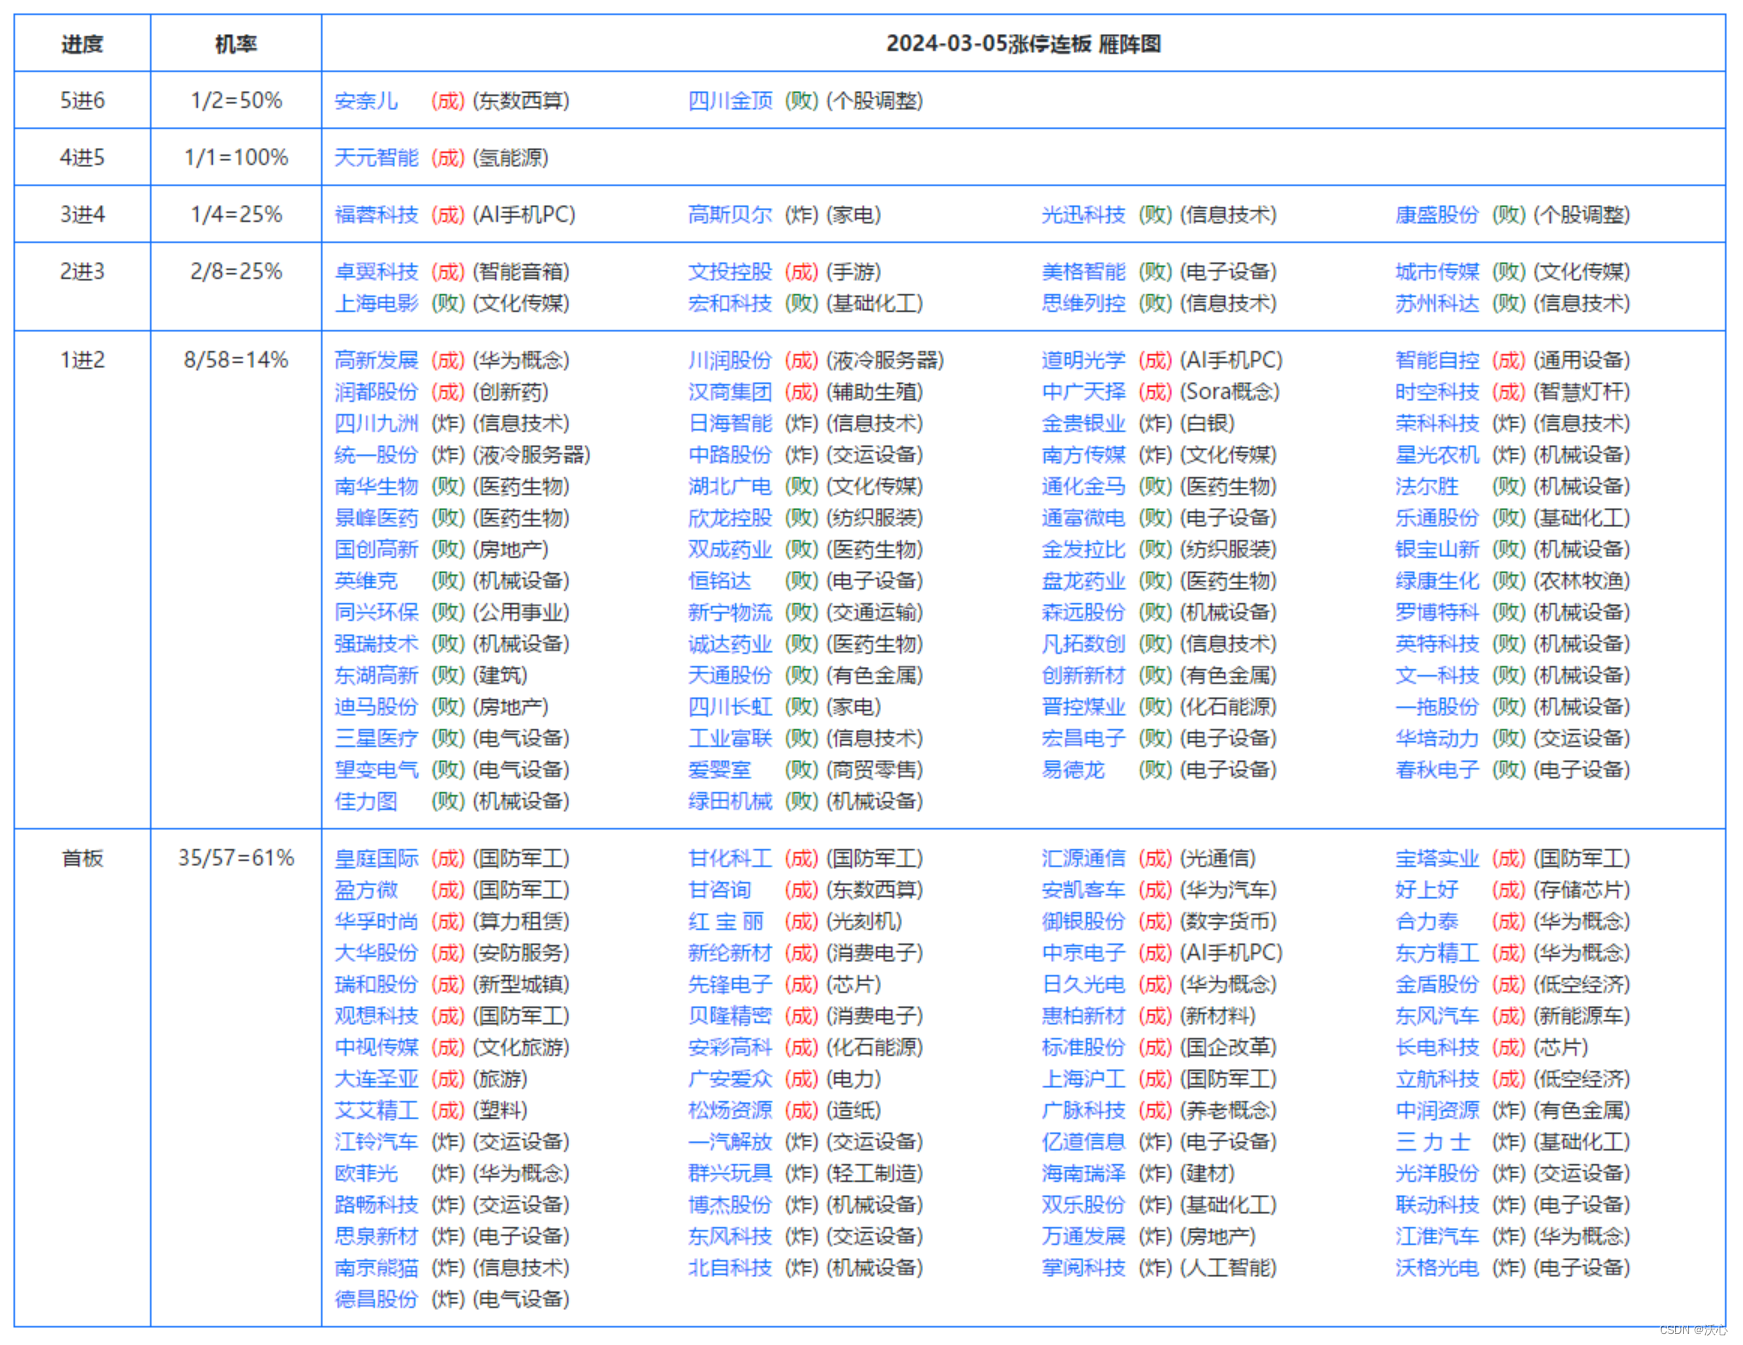Click the 湖北广电 link

(x=730, y=487)
